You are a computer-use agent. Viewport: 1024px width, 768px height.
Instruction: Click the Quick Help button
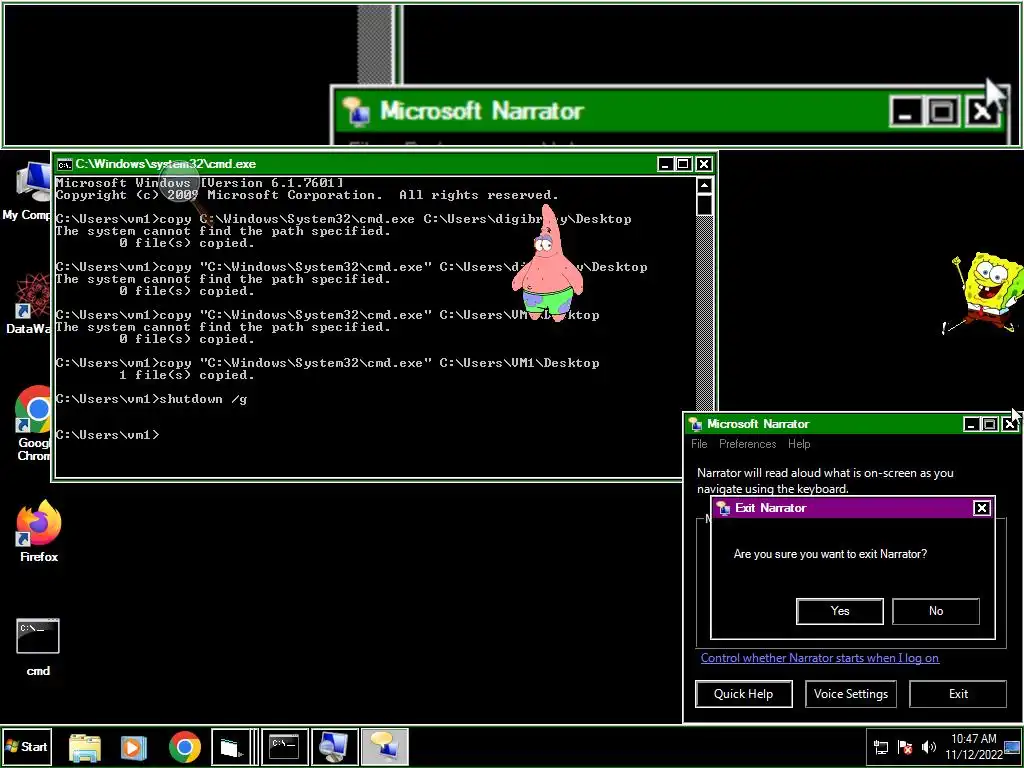(x=744, y=694)
